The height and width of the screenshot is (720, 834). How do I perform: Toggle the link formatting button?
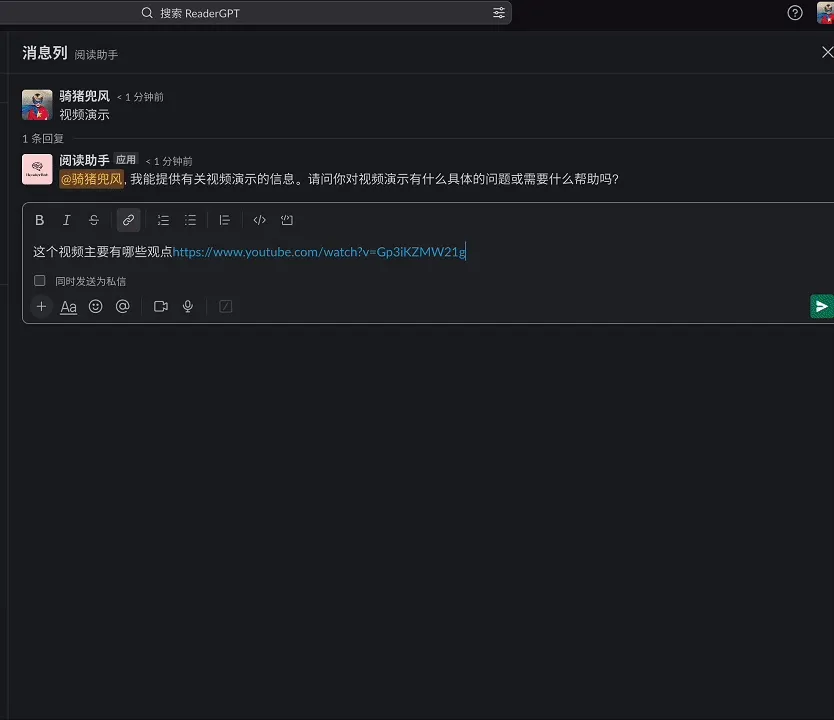128,220
